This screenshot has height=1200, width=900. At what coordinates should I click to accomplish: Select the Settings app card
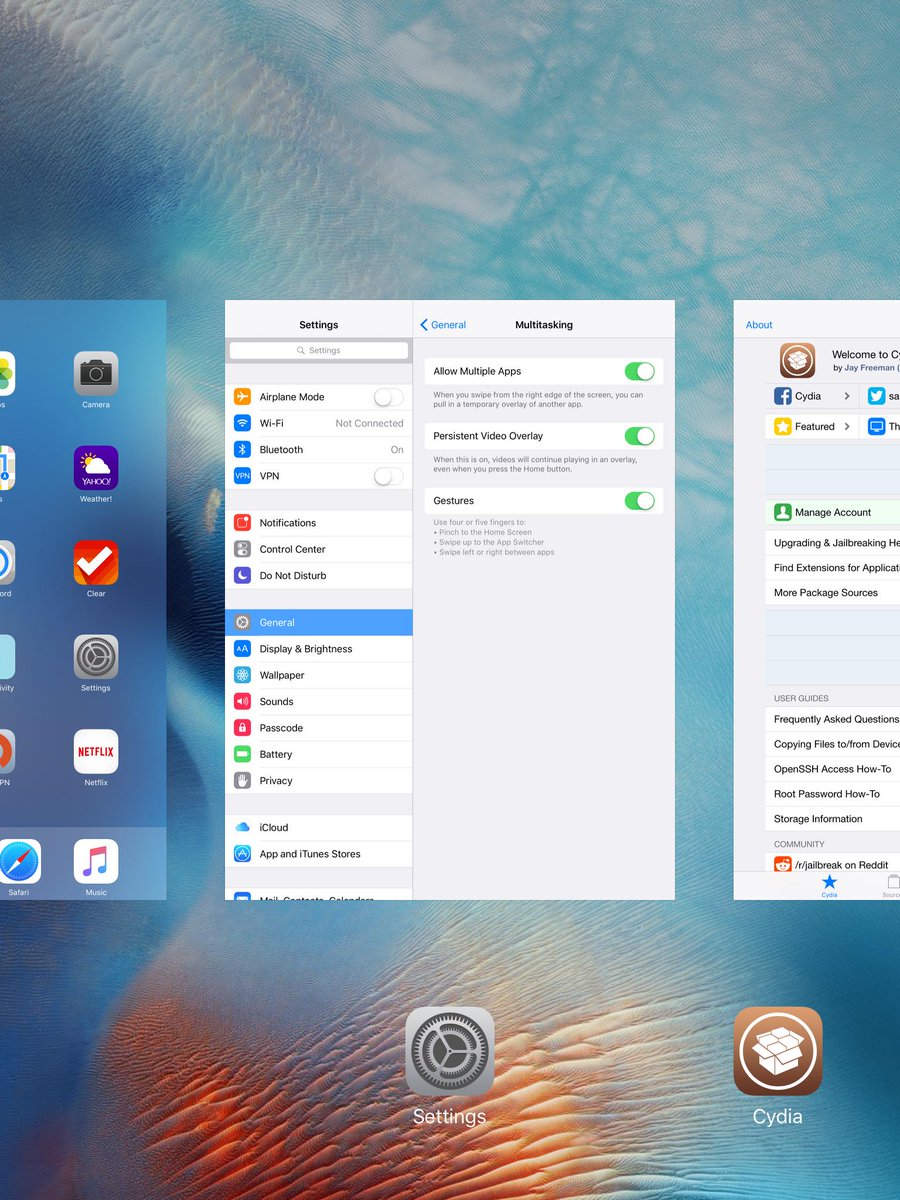pyautogui.click(x=450, y=600)
